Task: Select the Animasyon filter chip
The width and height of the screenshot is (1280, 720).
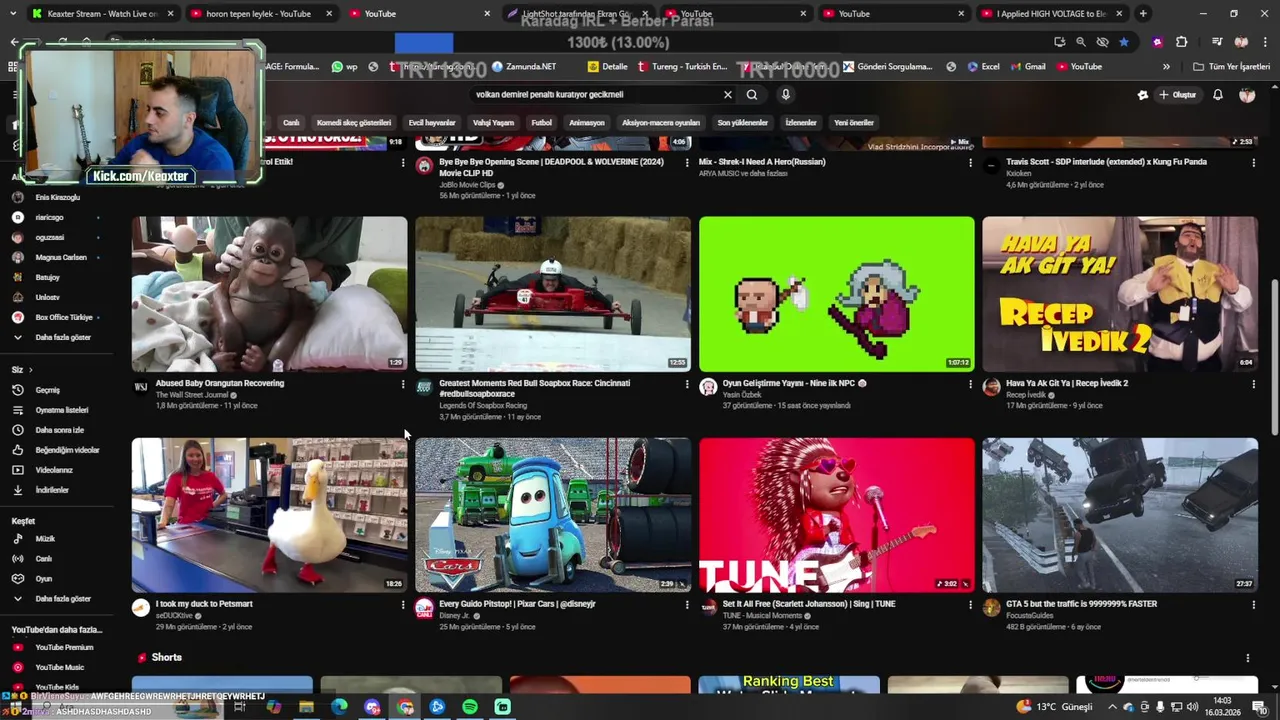Action: [587, 123]
